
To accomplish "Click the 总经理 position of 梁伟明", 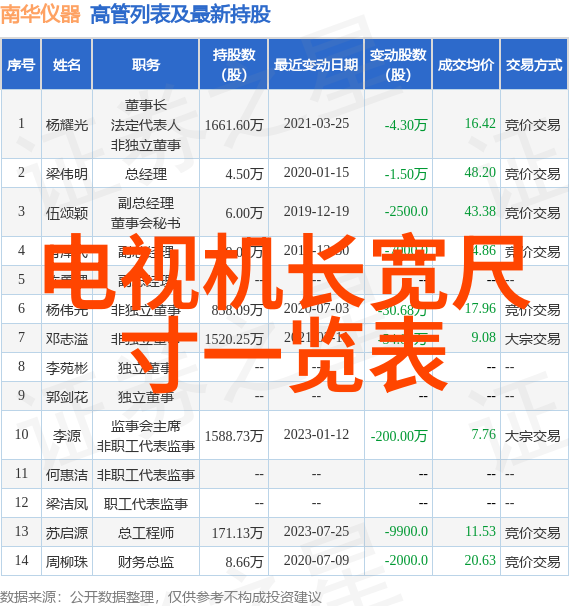I will click(146, 174).
